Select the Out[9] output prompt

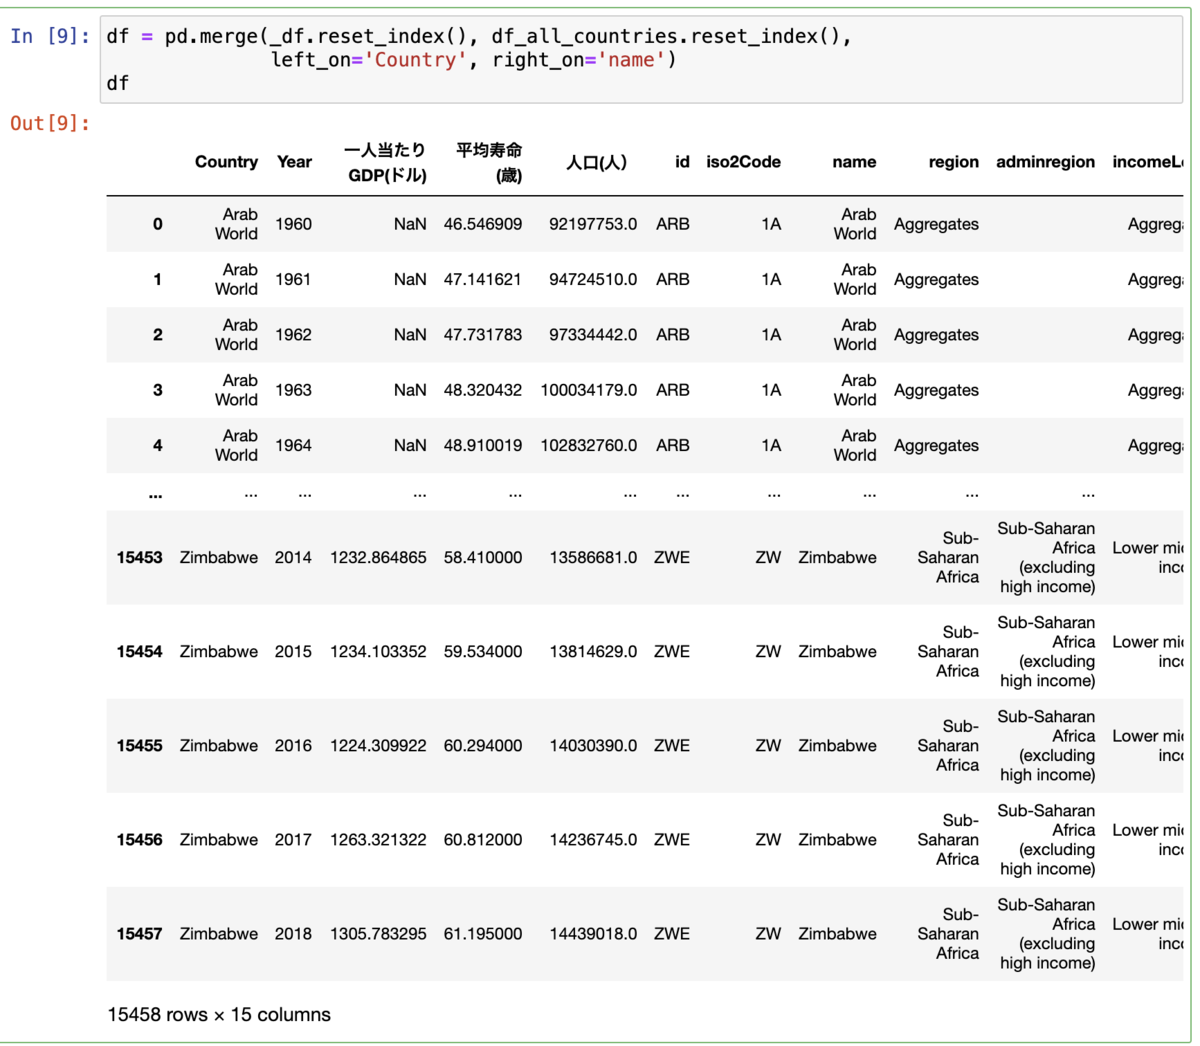(50, 123)
